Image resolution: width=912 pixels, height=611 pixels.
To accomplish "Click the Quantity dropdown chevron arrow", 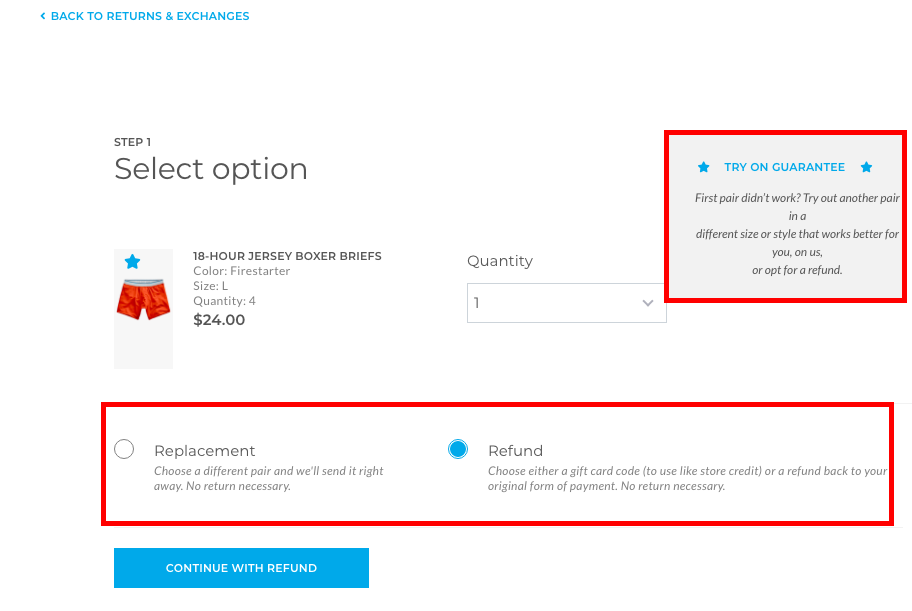I will (647, 303).
